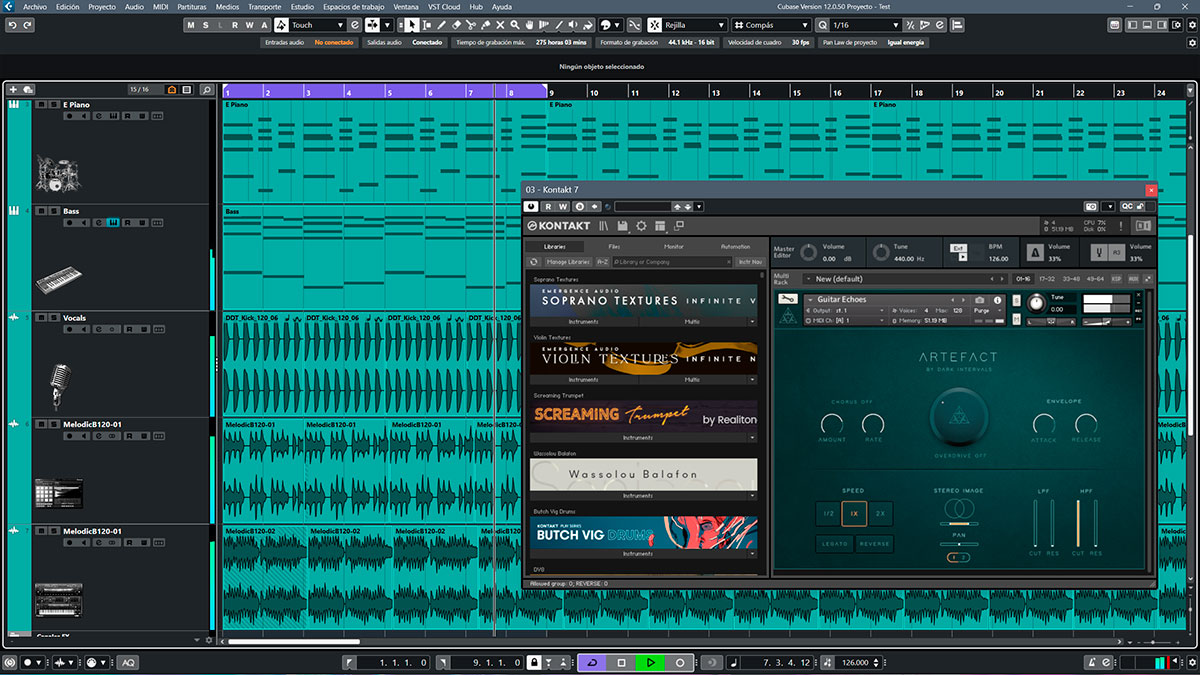Screen dimensions: 1200x675
Task: Switch to Kontakt Monitor tab
Action: [674, 246]
